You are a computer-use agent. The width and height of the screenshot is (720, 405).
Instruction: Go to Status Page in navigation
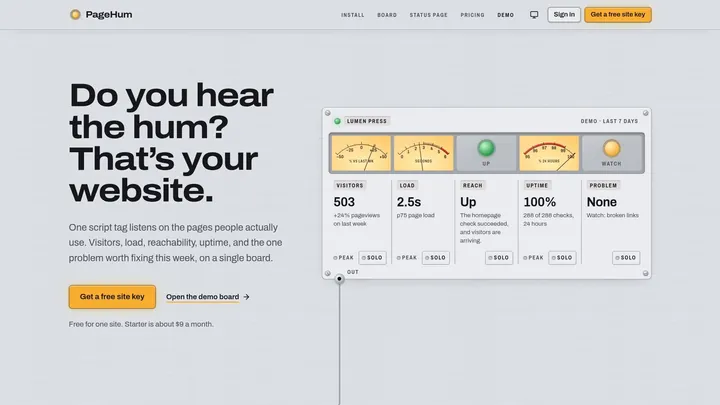coord(428,15)
